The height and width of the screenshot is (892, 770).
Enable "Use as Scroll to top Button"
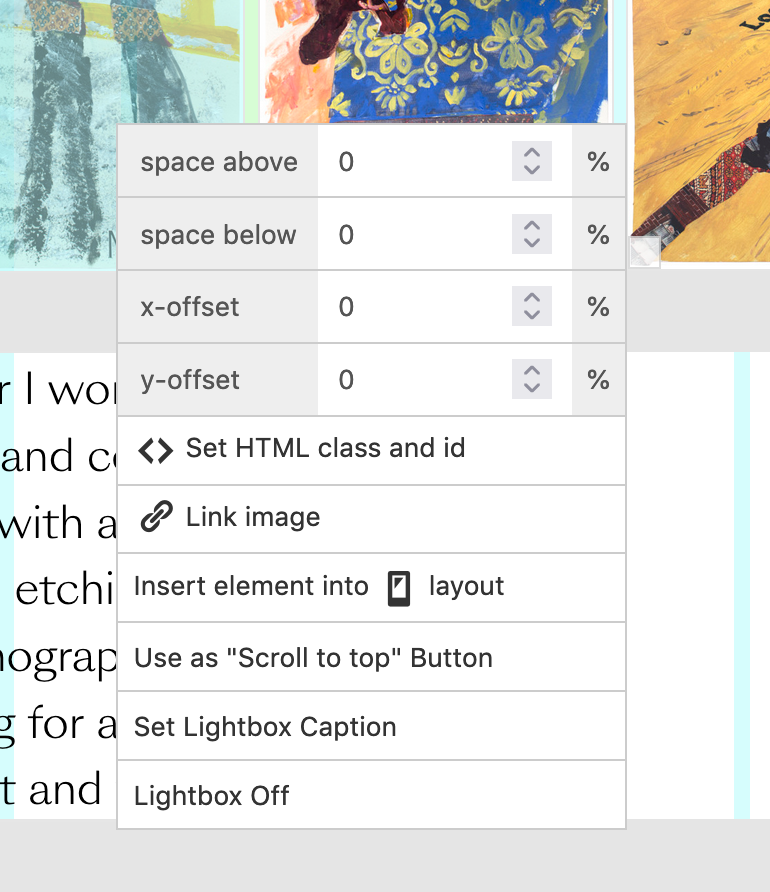pos(313,657)
